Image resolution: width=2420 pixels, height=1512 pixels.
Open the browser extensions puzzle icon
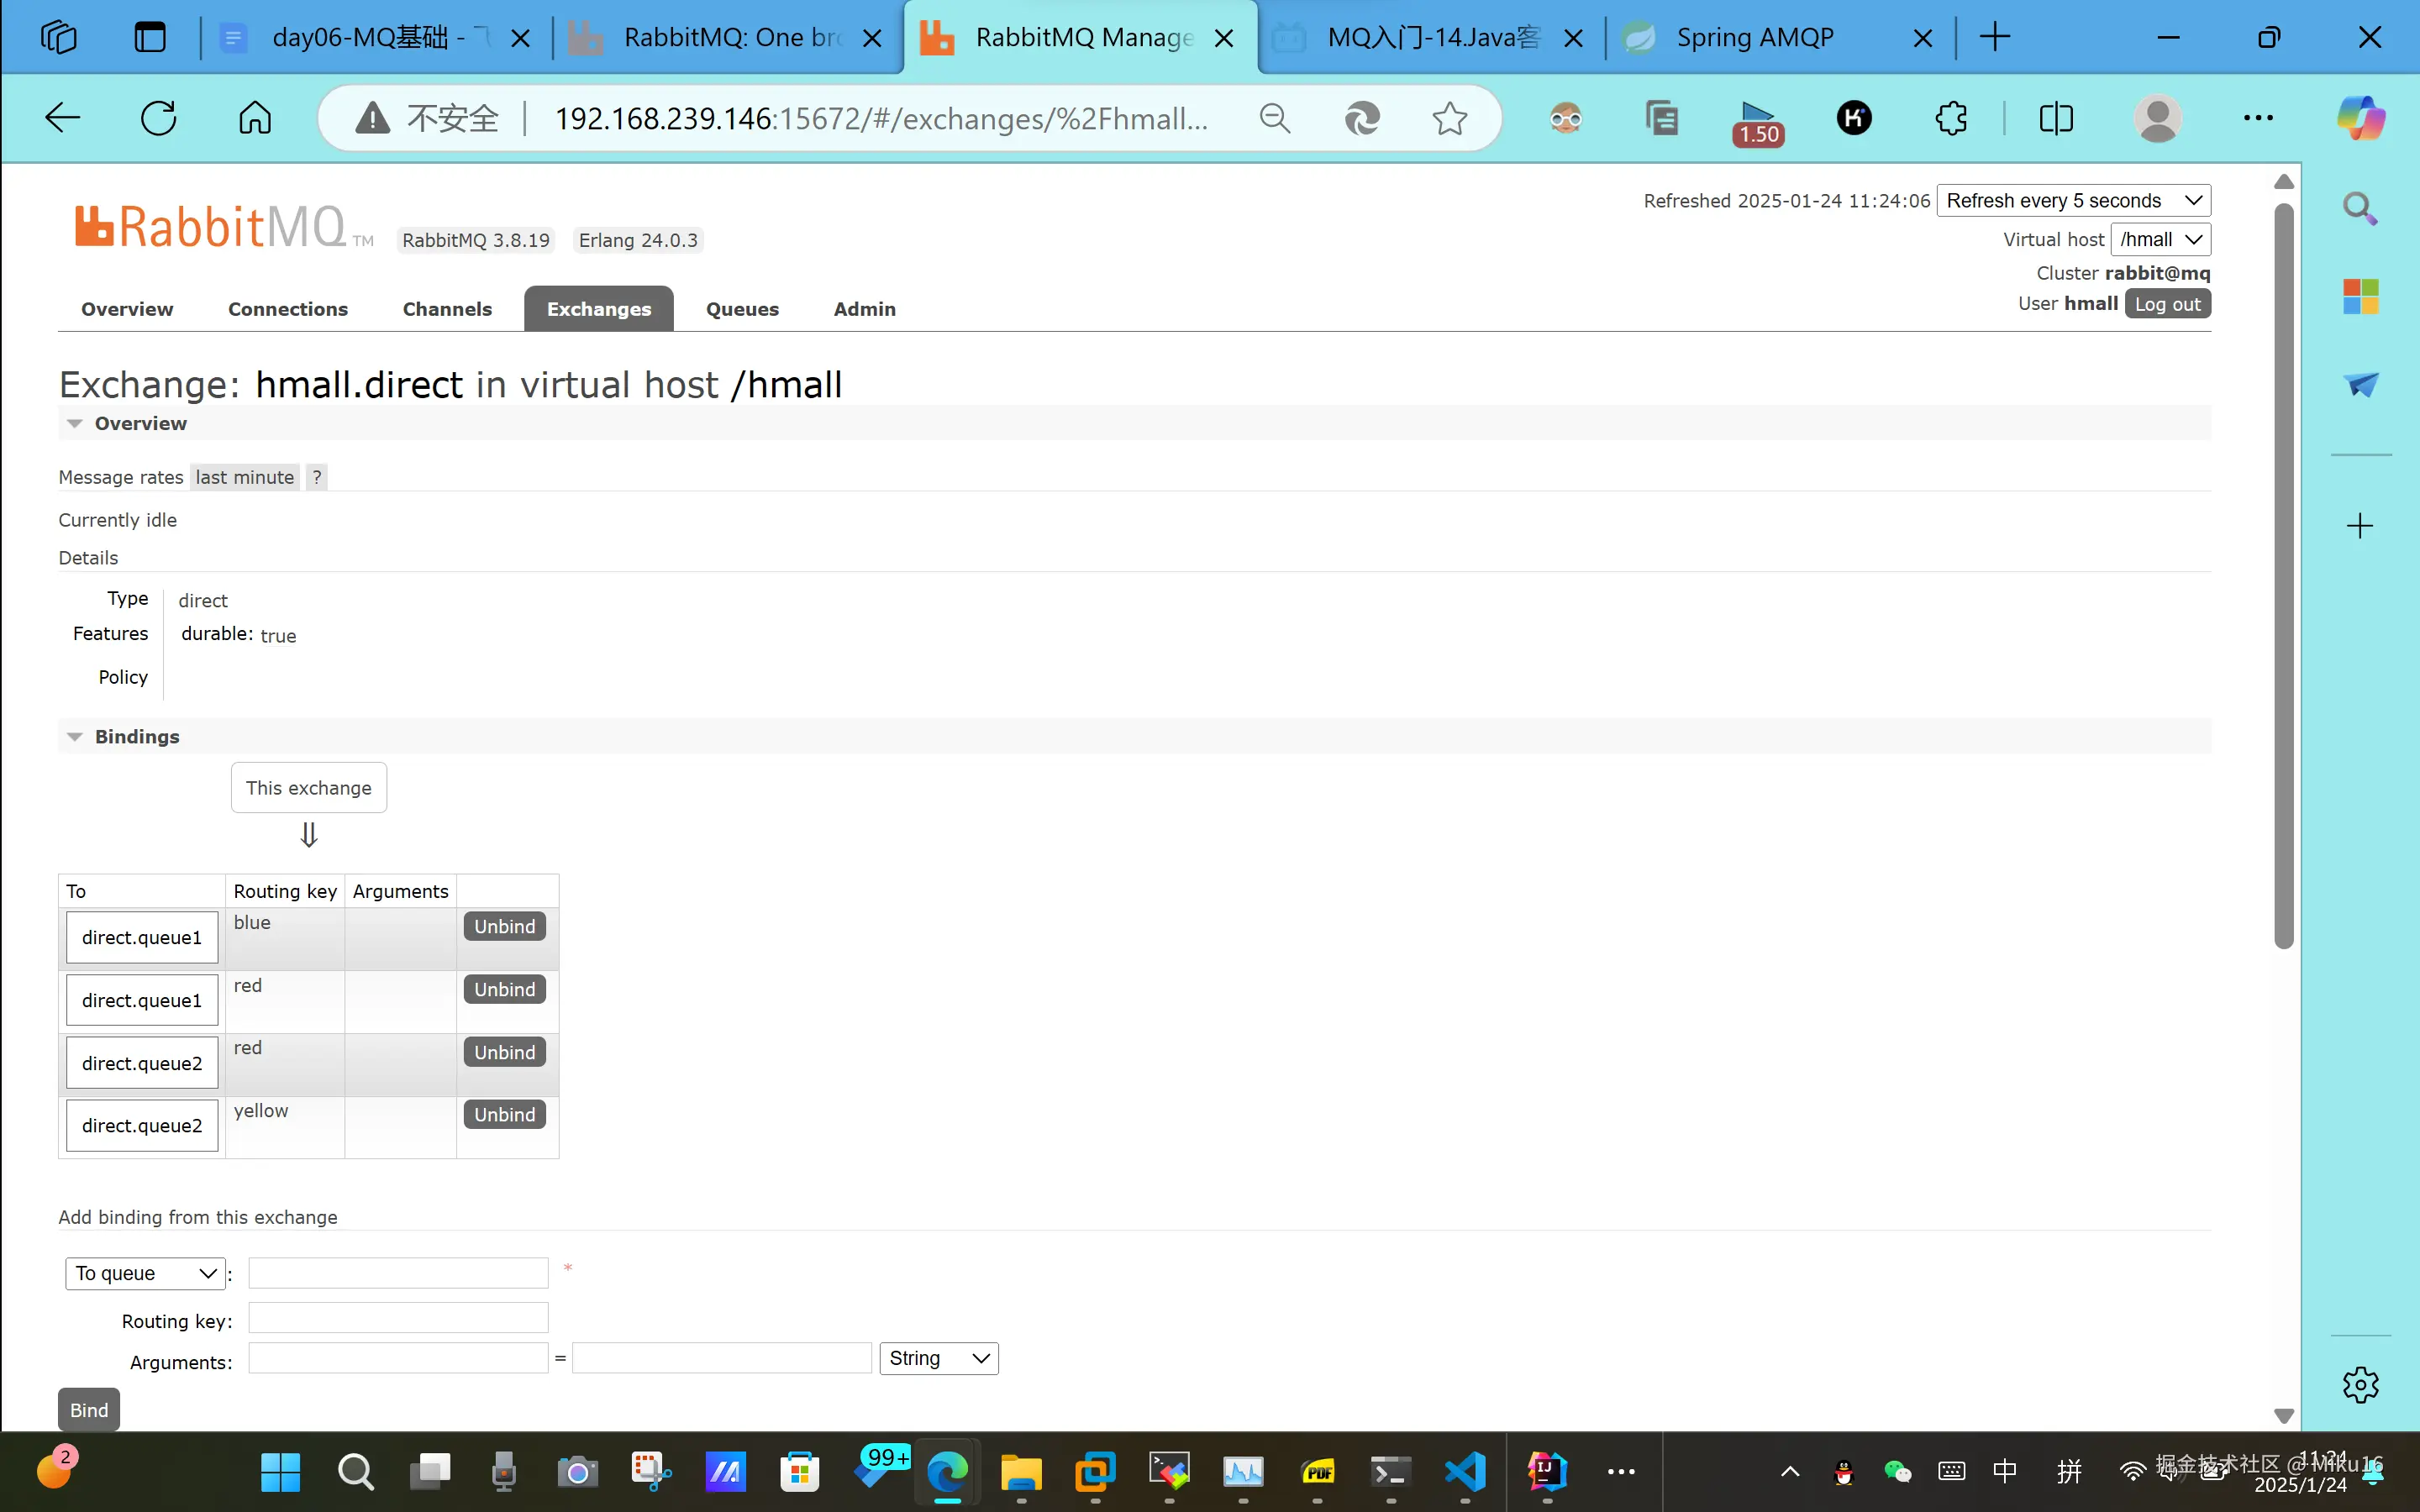[x=1951, y=118]
